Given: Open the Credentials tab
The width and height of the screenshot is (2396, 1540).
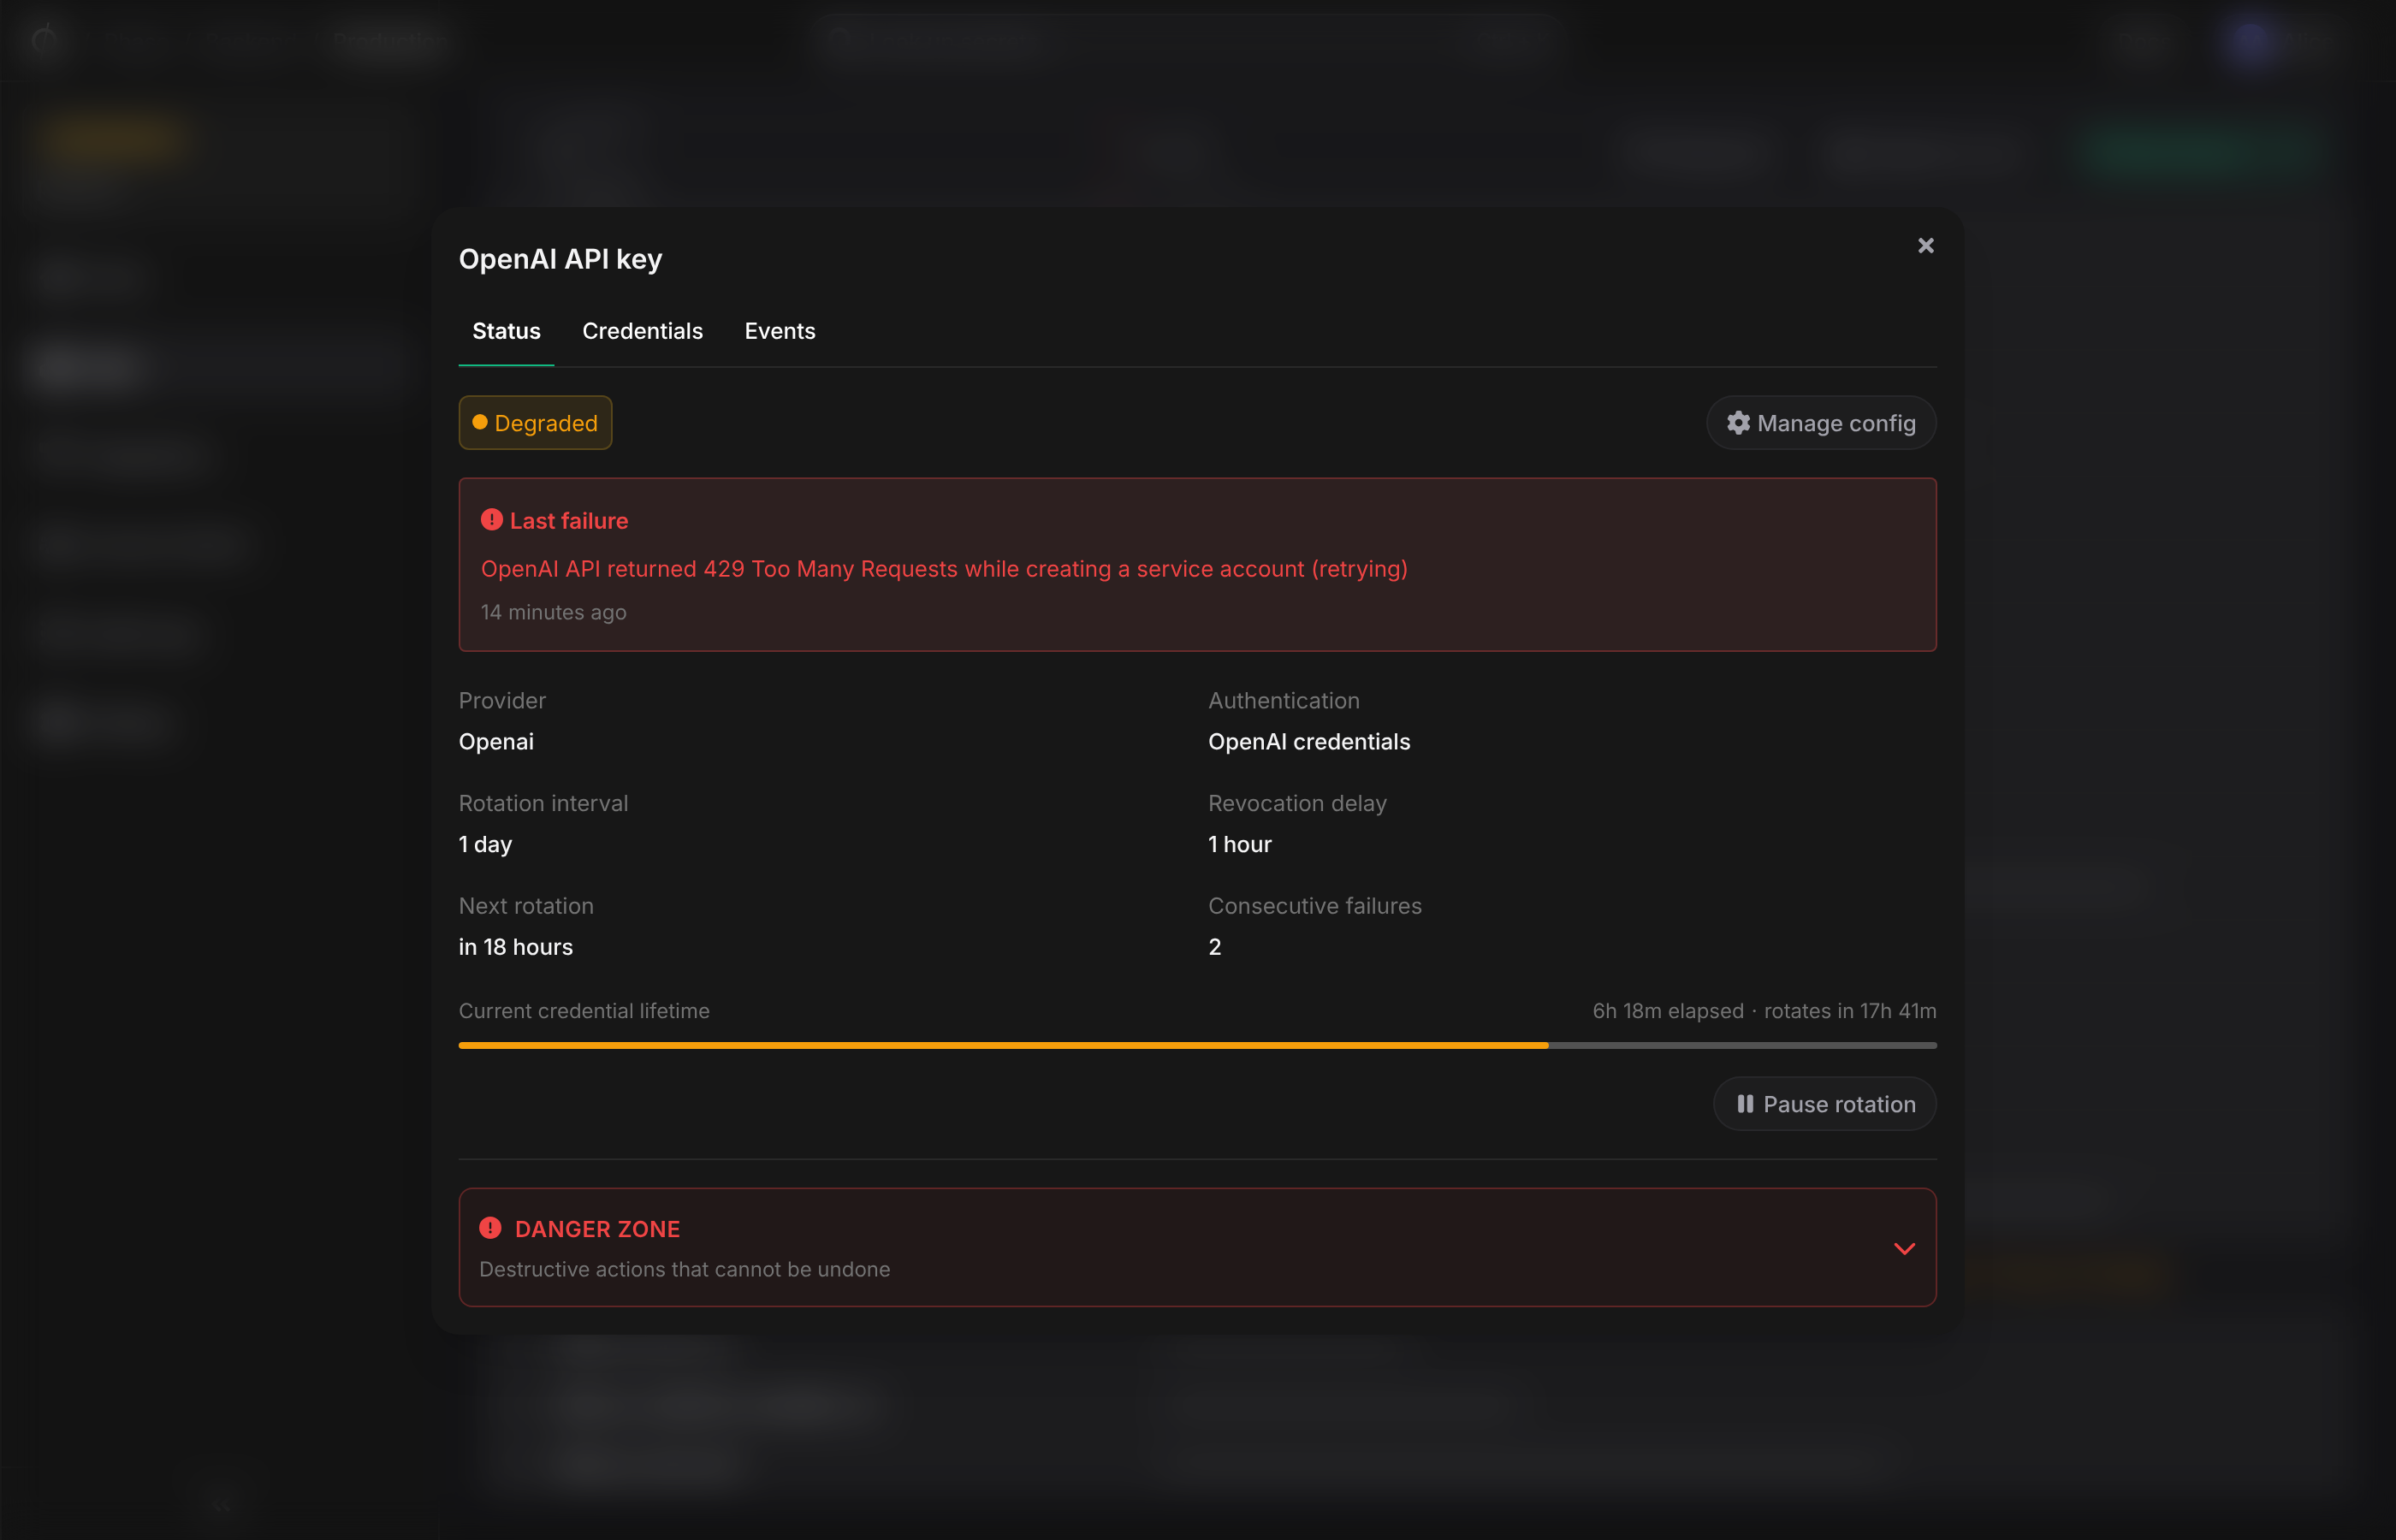Looking at the screenshot, I should tap(642, 331).
